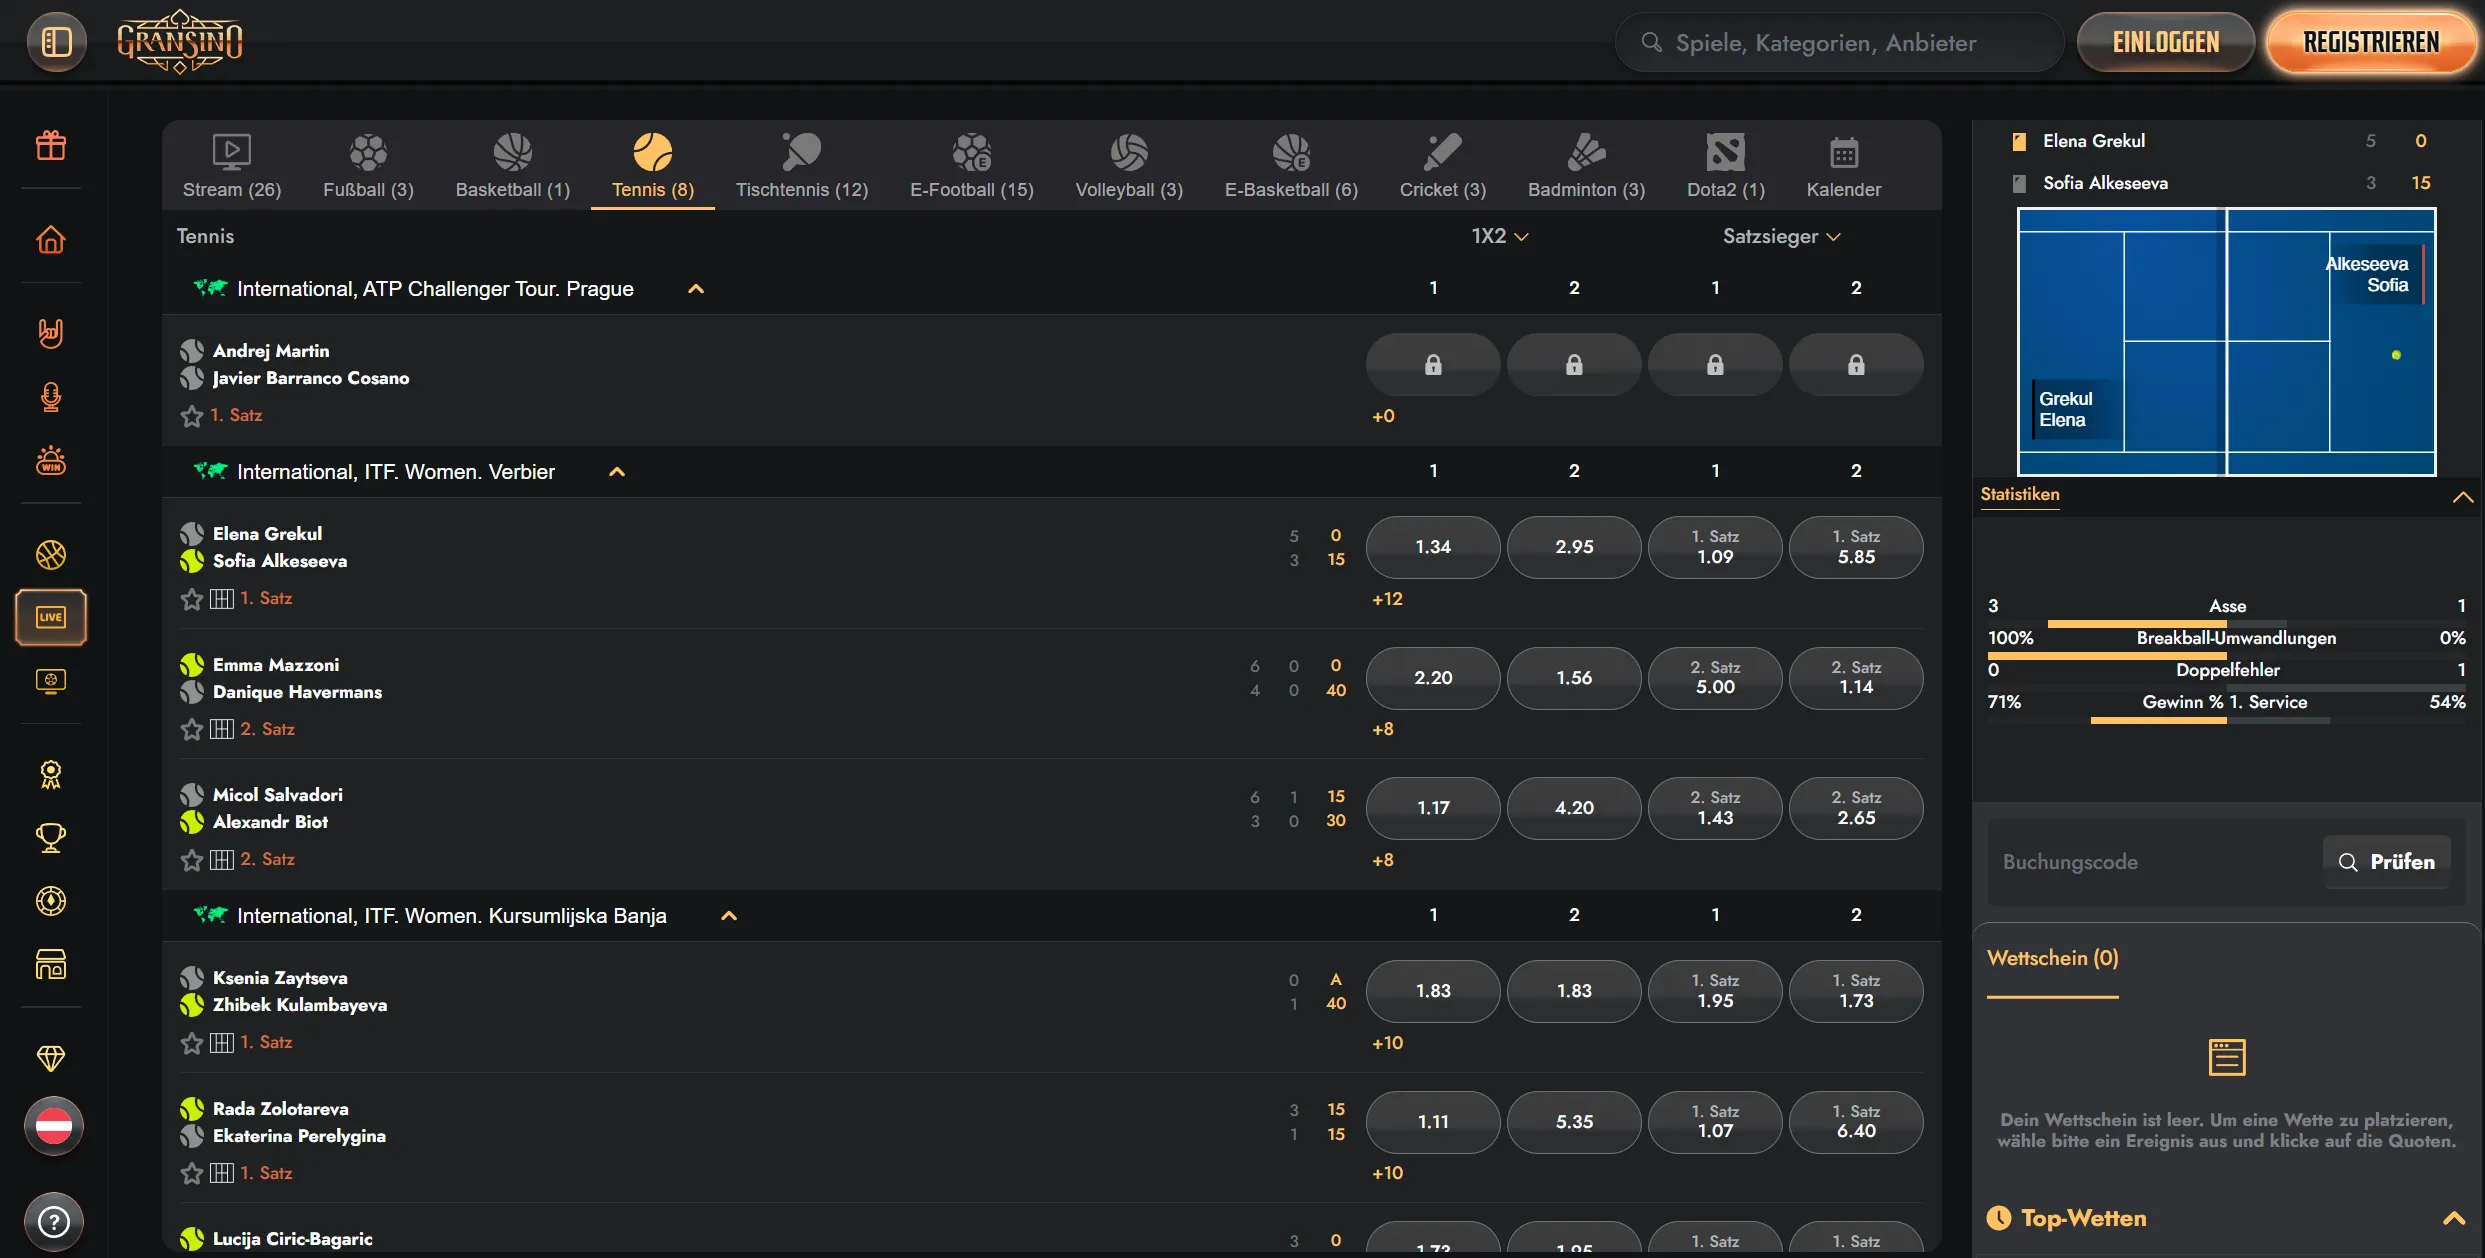Bet on Elena Grekul at odds 1.34

pyautogui.click(x=1433, y=547)
